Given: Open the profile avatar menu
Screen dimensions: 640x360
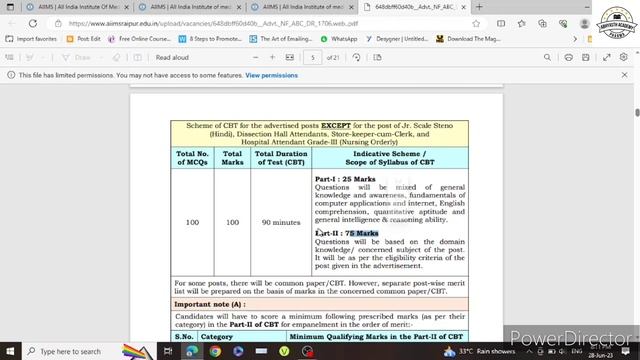Looking at the screenshot, I should (584, 24).
